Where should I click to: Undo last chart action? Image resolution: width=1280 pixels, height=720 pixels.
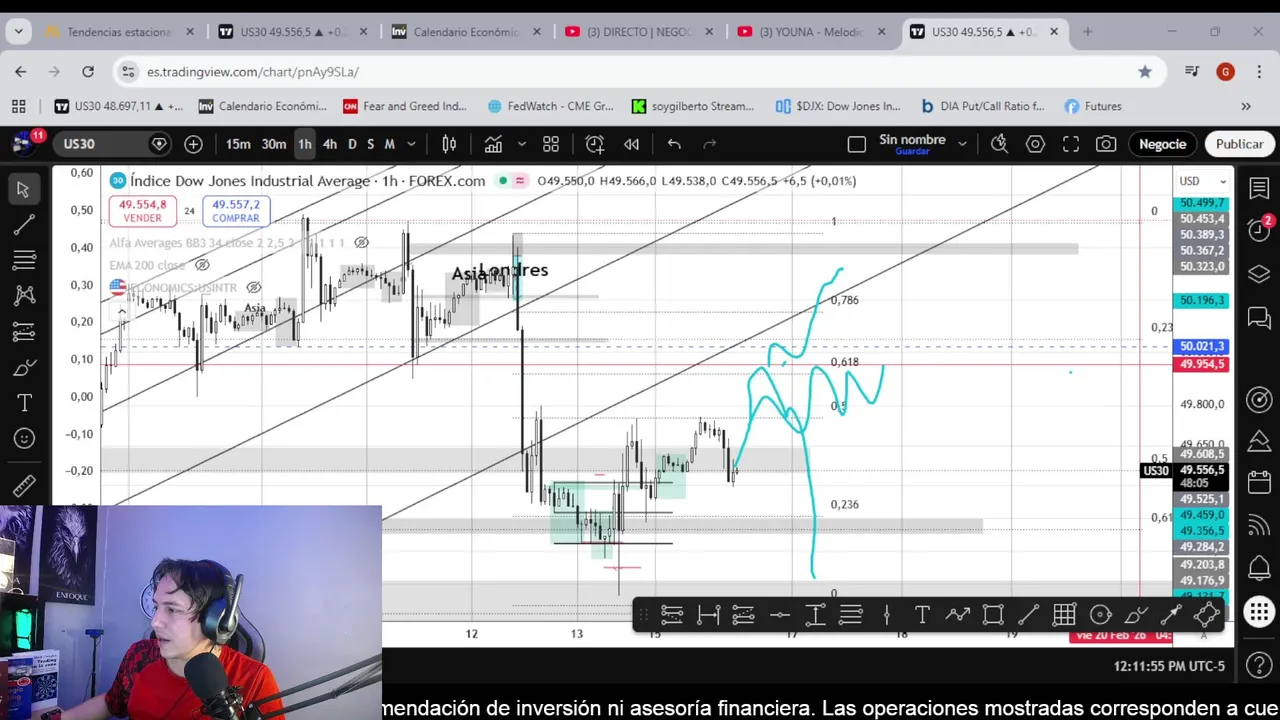(674, 144)
